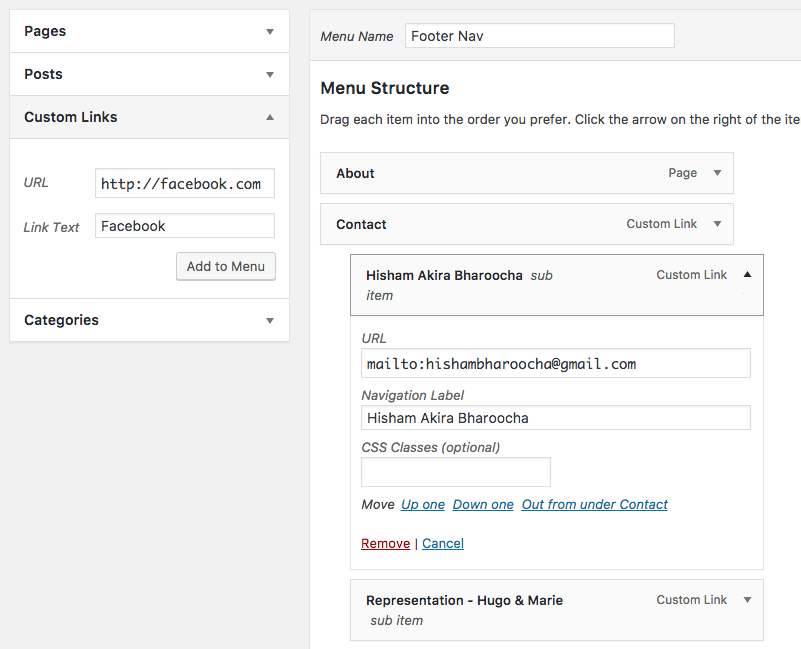Expand the Posts panel arrow
This screenshot has width=801, height=649.
click(270, 75)
